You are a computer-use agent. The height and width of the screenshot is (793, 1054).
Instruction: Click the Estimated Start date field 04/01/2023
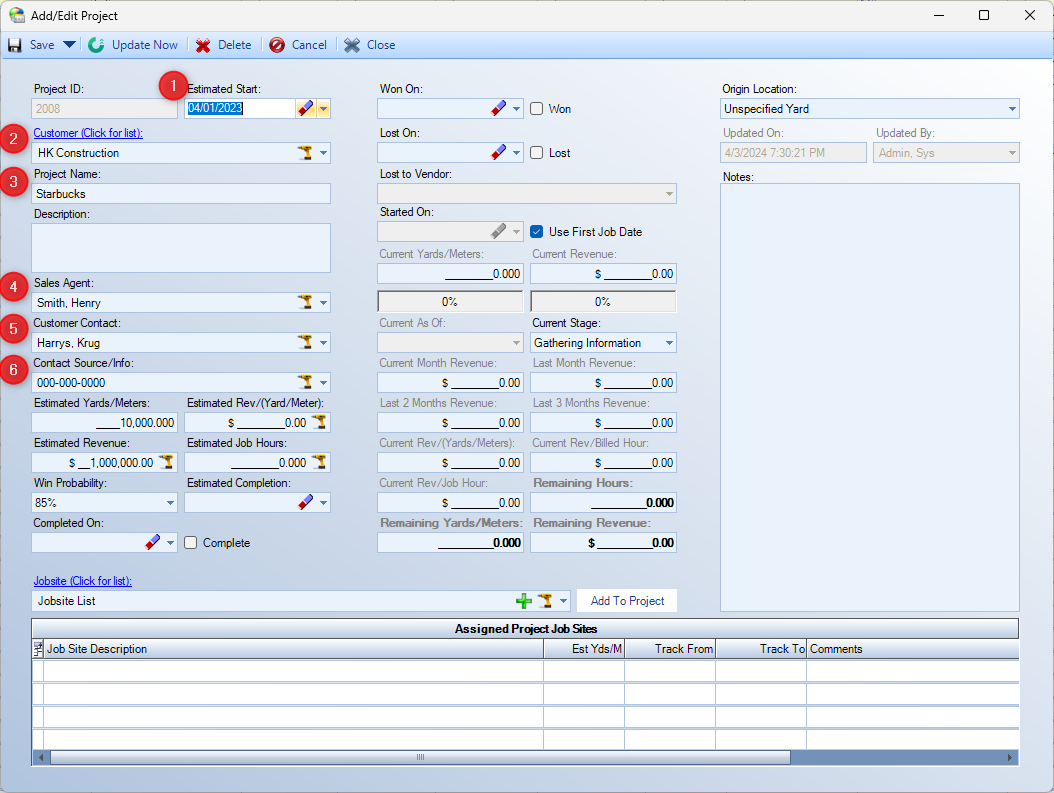click(x=240, y=108)
